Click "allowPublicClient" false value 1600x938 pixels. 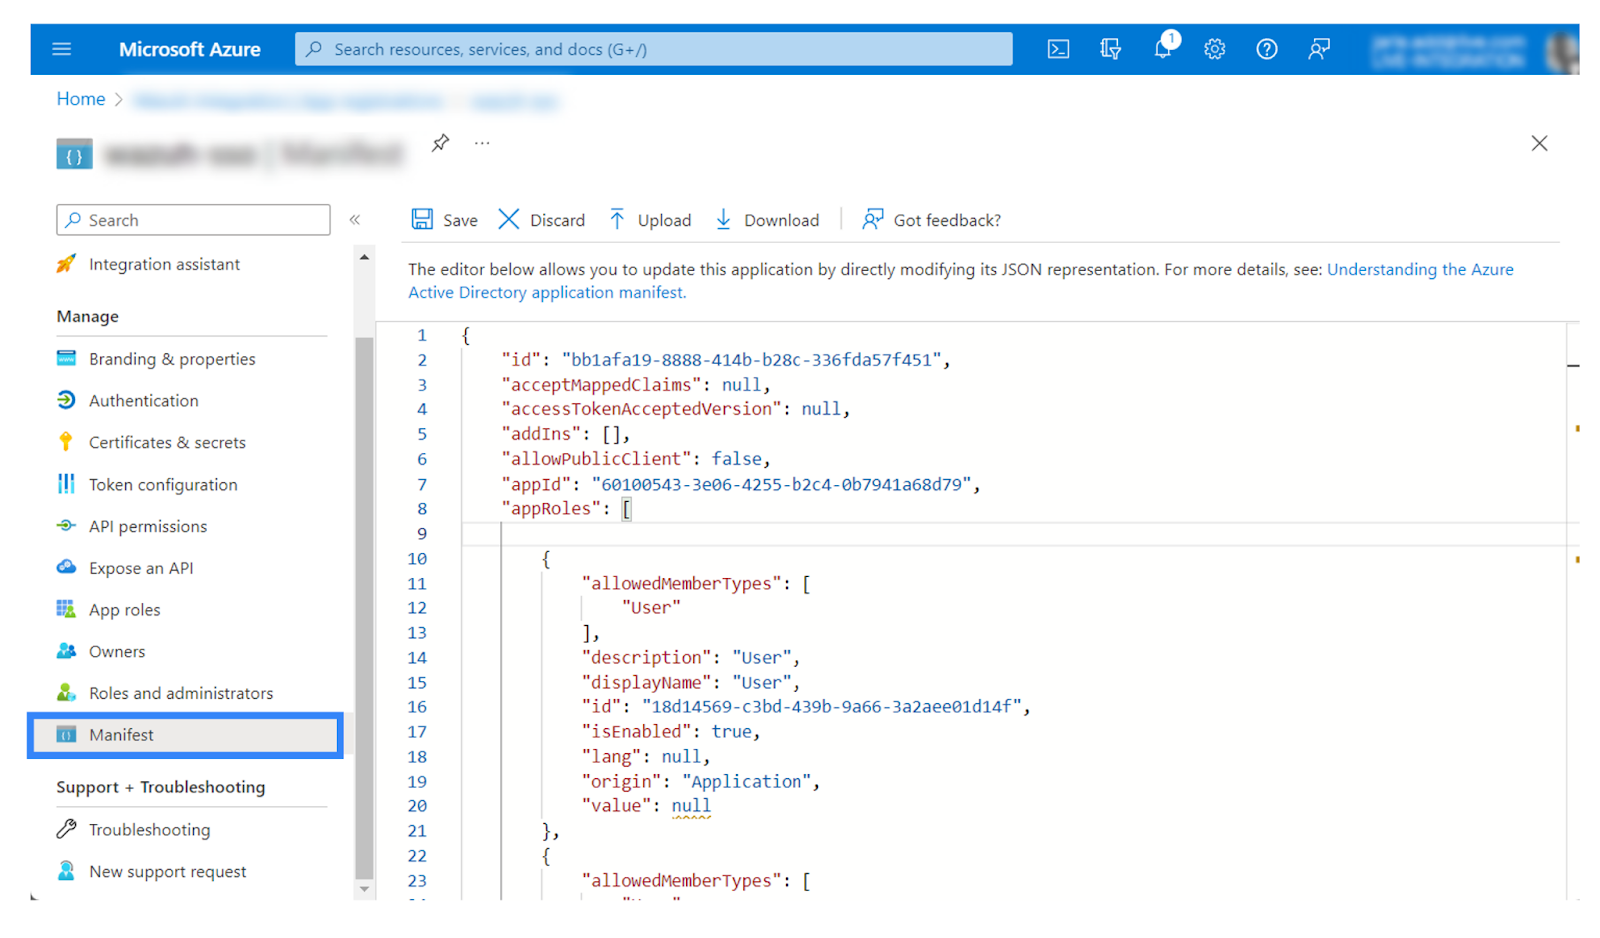click(736, 459)
